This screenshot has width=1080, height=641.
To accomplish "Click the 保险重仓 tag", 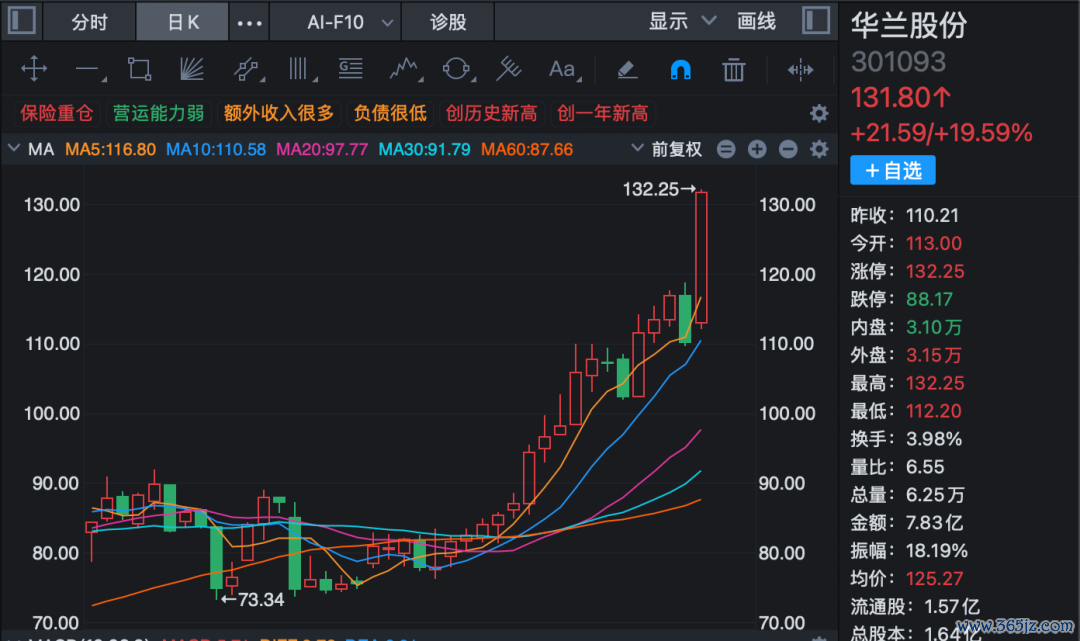I will pyautogui.click(x=56, y=113).
